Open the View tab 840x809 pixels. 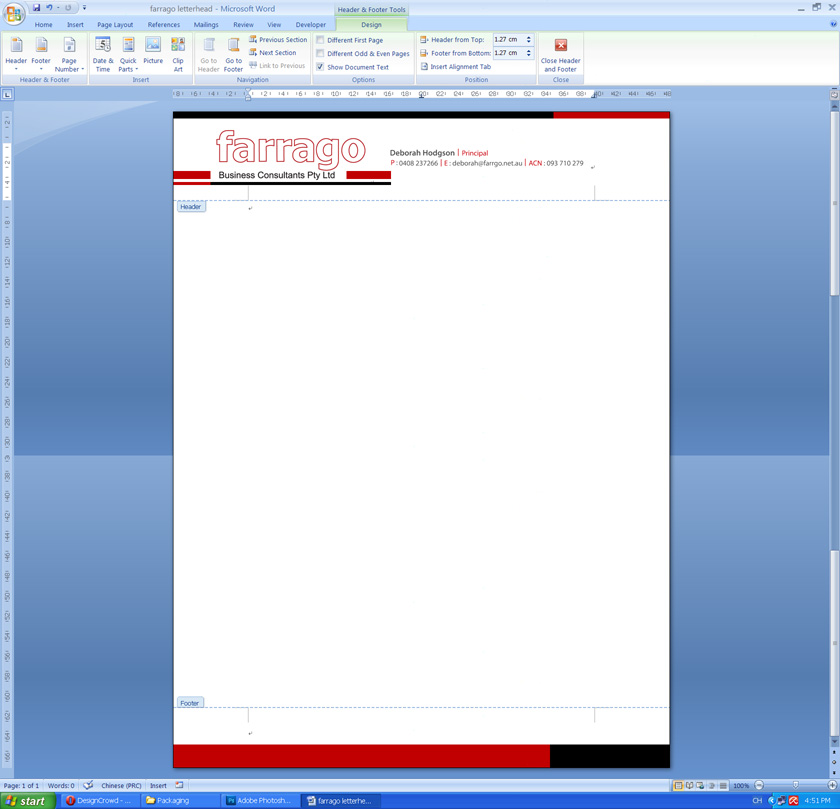(274, 25)
